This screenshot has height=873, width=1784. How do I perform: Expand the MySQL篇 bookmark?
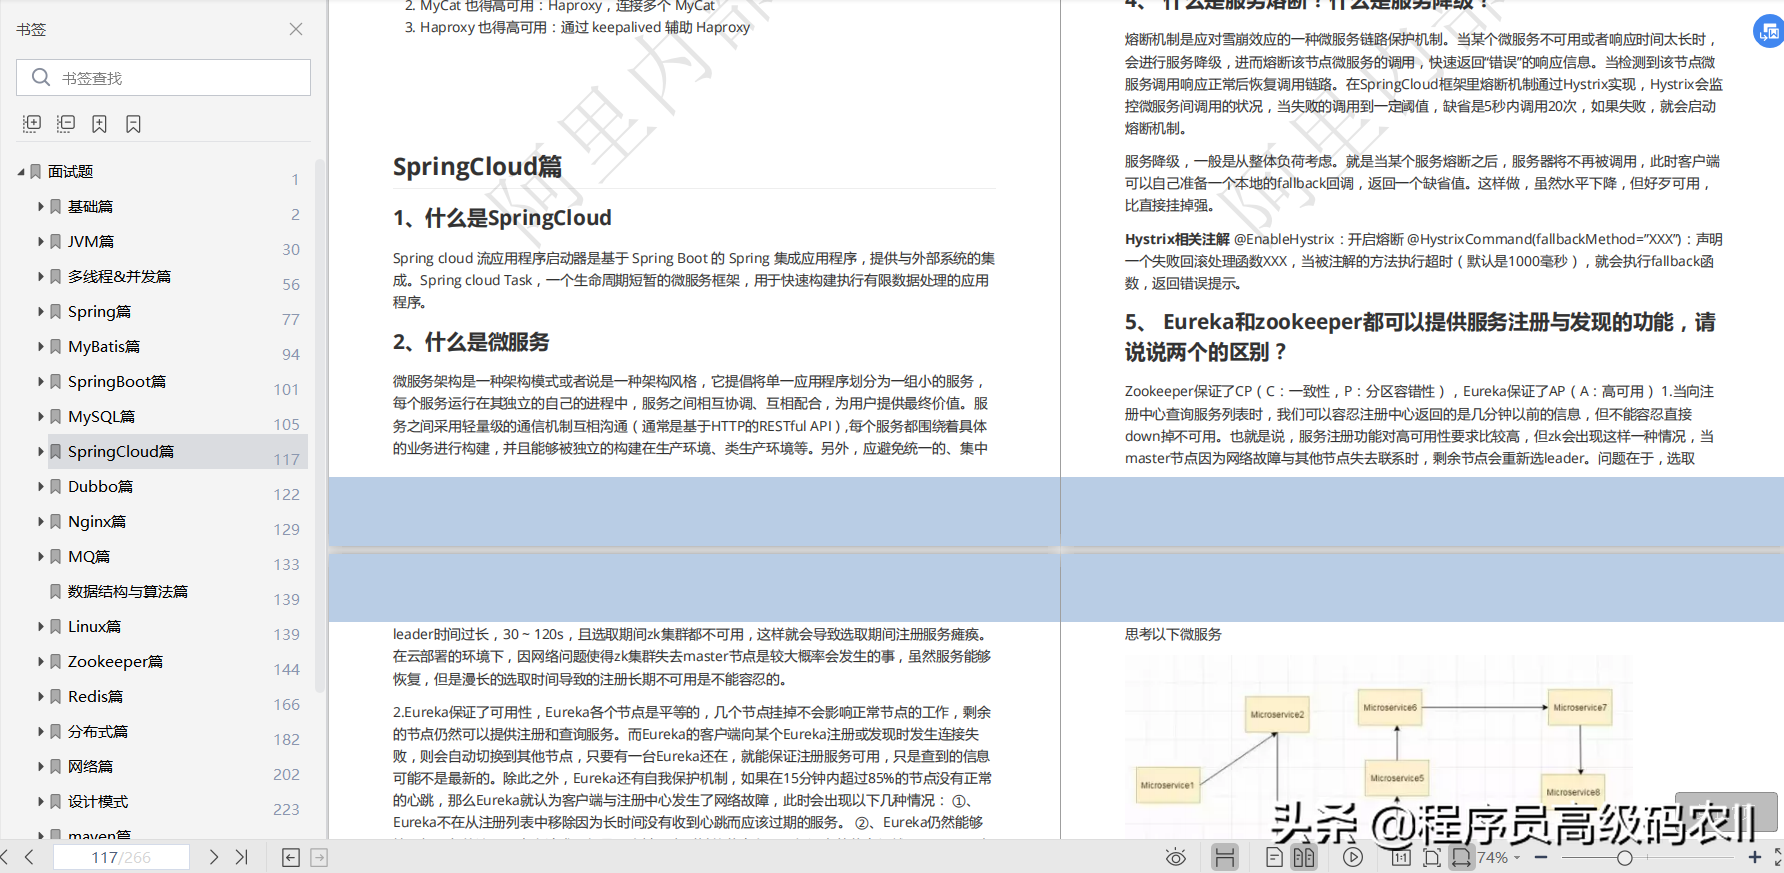click(x=41, y=416)
